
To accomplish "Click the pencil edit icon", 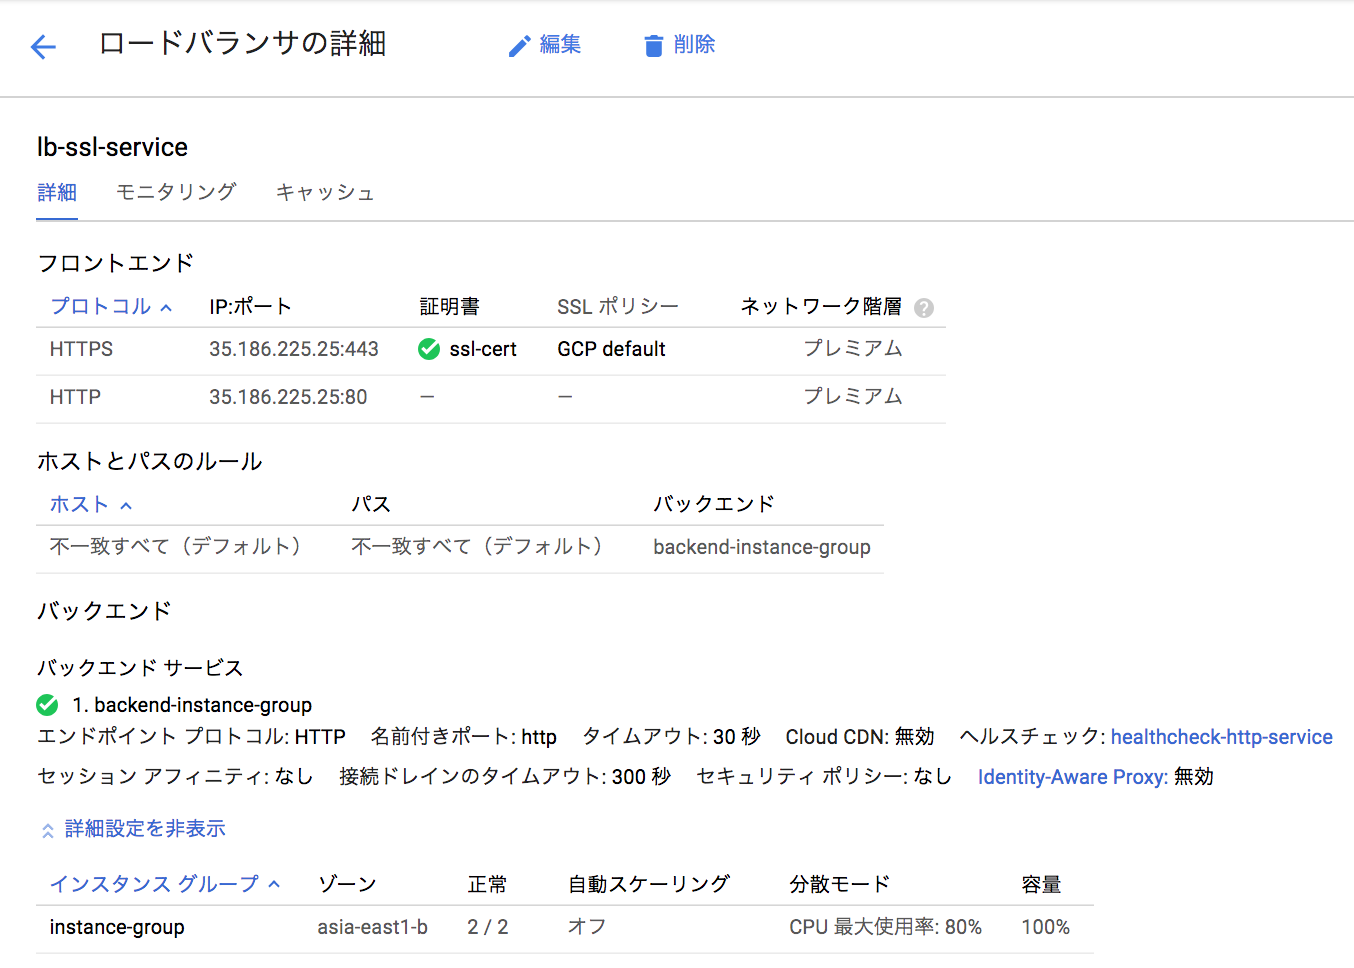I will (519, 46).
